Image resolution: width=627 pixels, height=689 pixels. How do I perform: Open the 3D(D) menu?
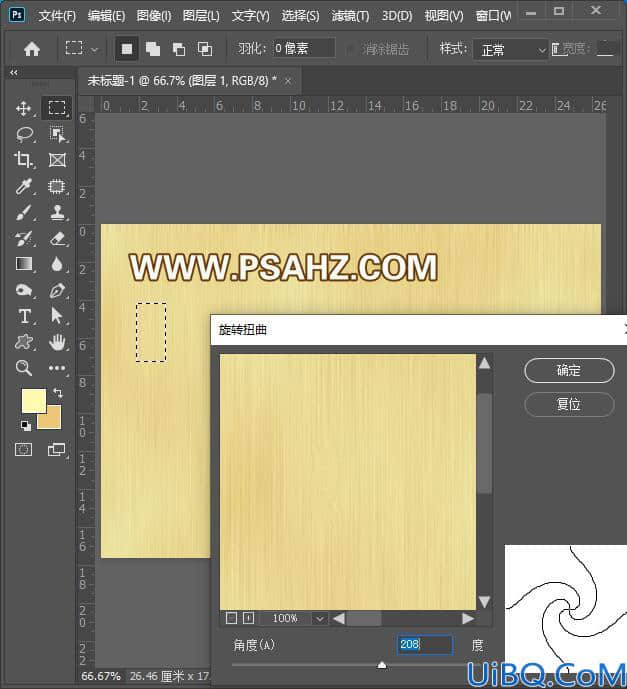pyautogui.click(x=397, y=16)
